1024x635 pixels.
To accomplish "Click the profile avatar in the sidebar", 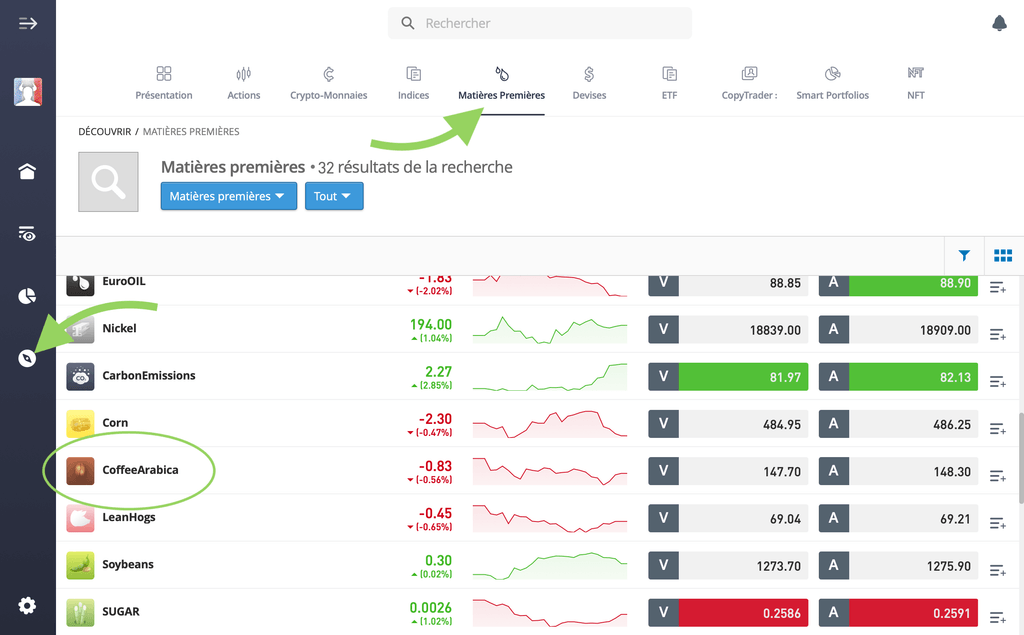I will (x=27, y=90).
